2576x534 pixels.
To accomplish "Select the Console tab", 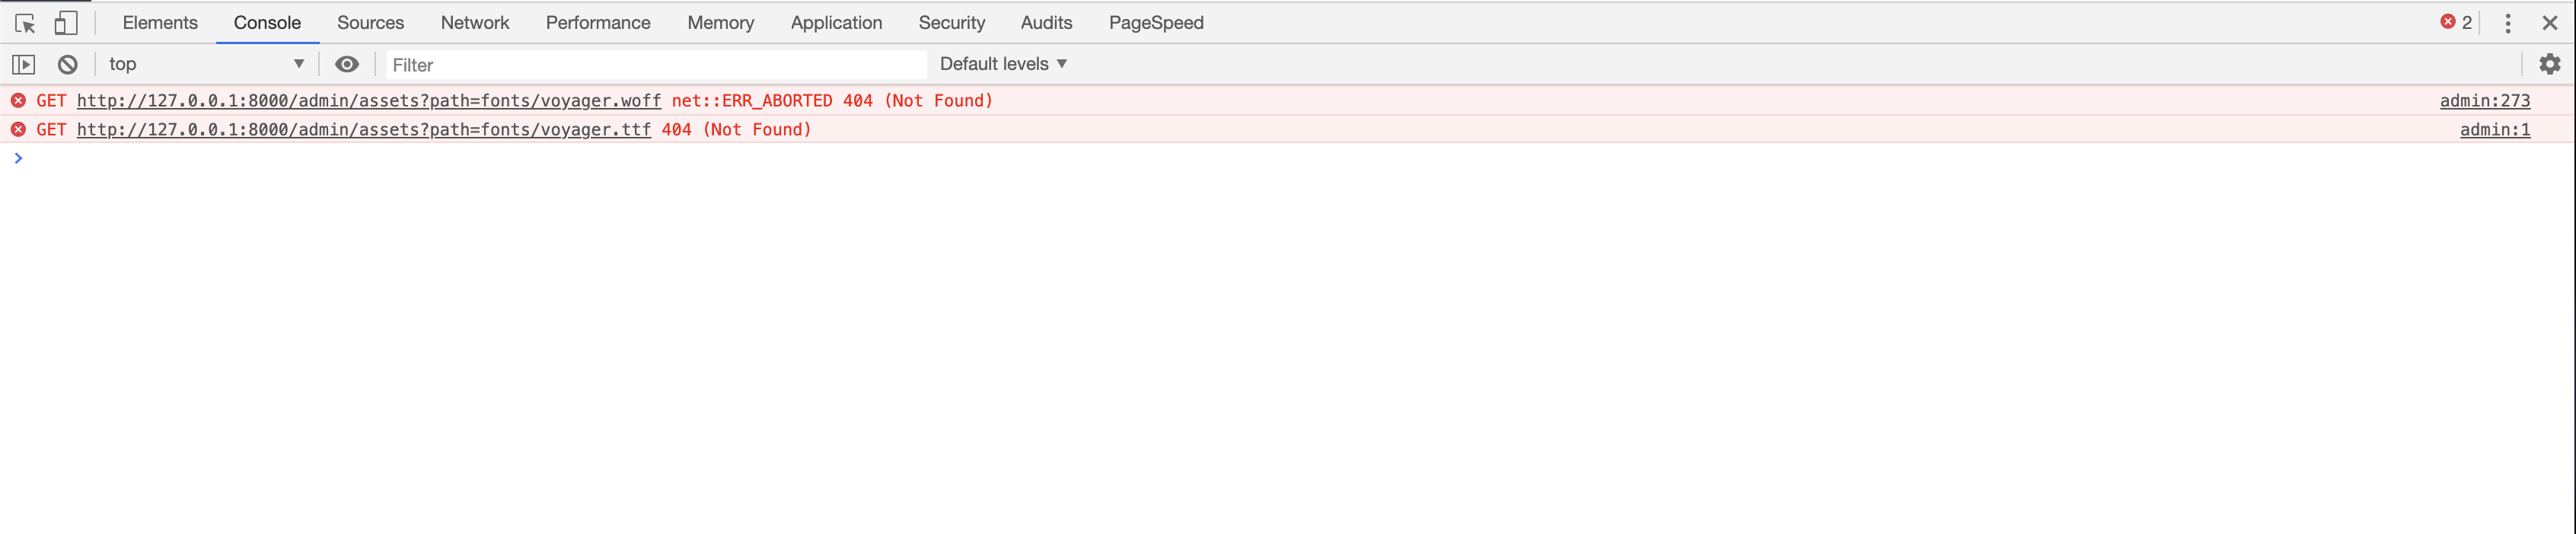I will (x=267, y=23).
